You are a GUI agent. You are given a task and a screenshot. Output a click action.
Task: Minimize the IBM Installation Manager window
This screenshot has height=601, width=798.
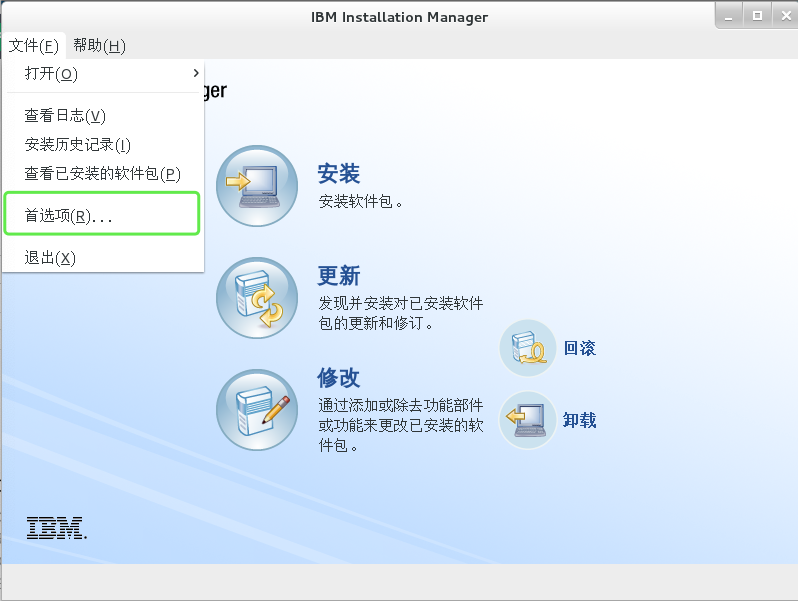tap(729, 16)
